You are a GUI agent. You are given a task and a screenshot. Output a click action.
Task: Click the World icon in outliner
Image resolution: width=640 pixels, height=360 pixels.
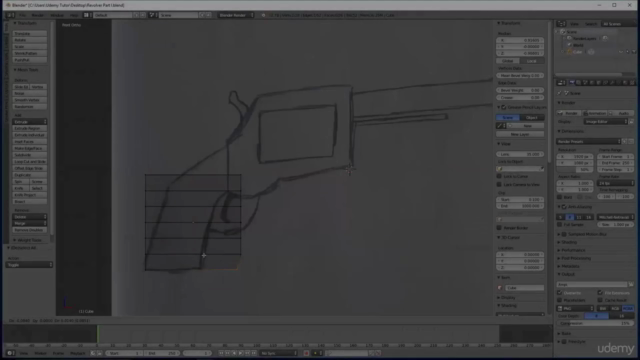point(569,45)
